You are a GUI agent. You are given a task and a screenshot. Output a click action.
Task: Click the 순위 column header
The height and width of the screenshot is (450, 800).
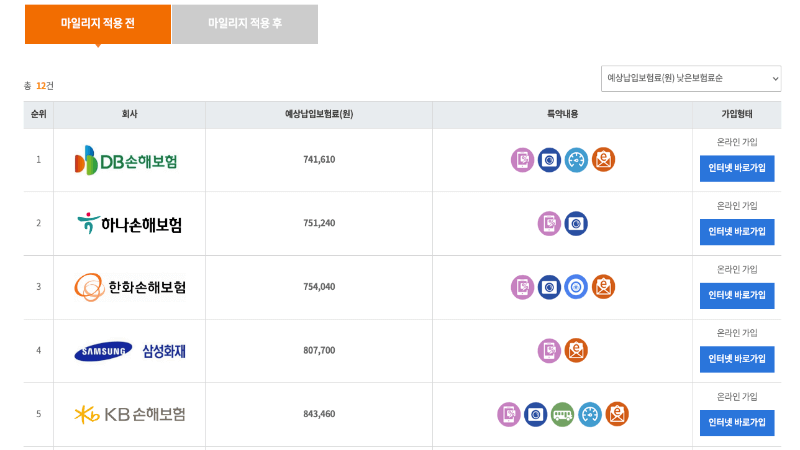pos(39,114)
